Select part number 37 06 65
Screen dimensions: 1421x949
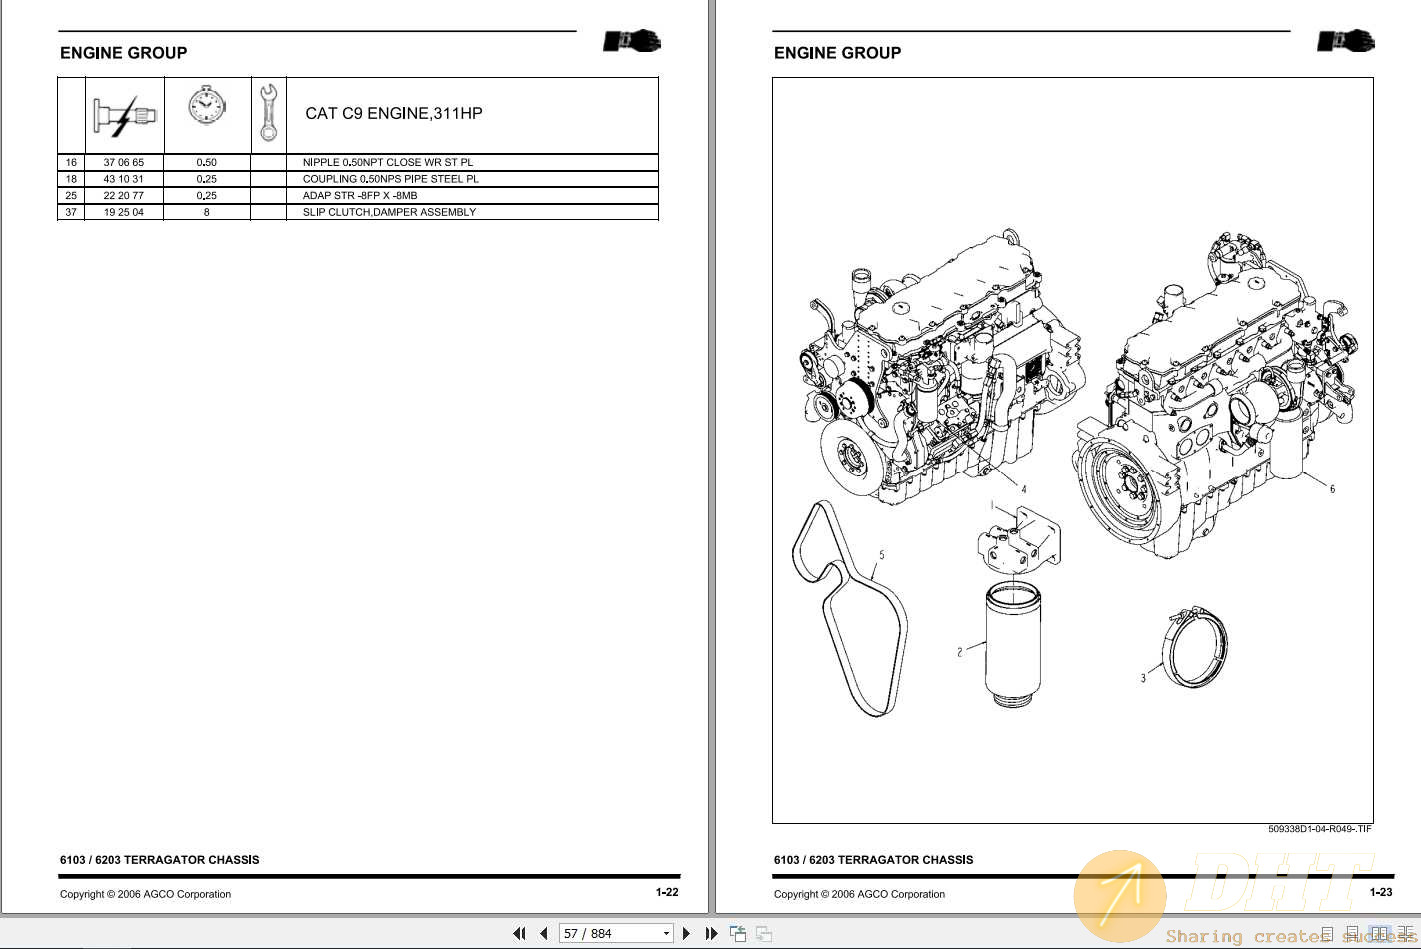coord(124,162)
